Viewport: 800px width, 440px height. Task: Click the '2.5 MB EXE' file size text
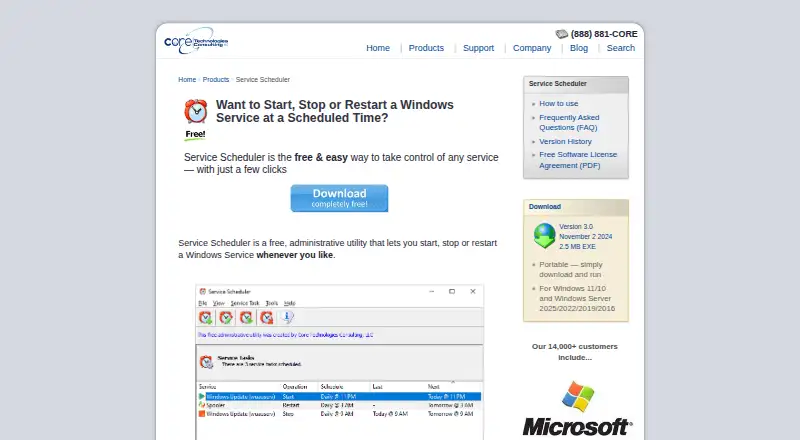(x=577, y=247)
